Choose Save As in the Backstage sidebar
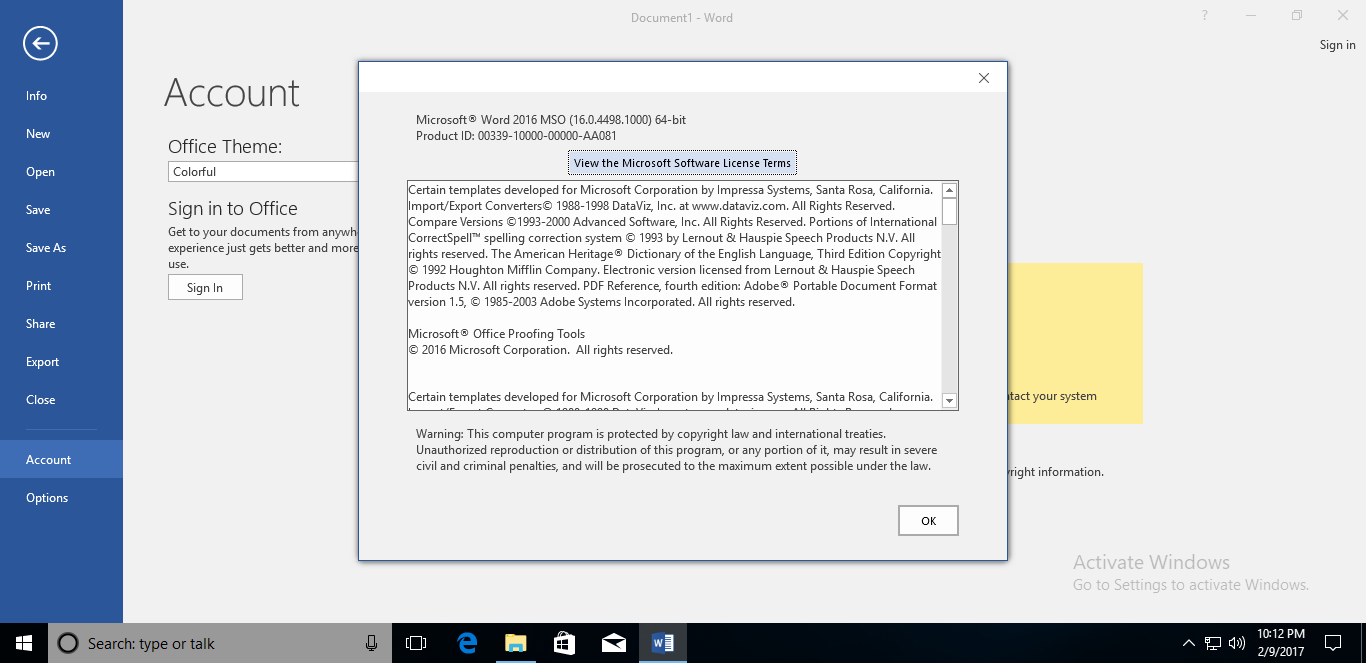The width and height of the screenshot is (1366, 663). 61,248
